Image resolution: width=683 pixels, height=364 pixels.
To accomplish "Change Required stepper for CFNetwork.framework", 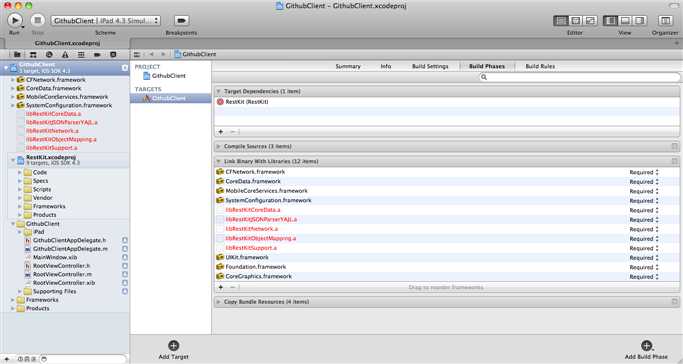I will (657, 172).
